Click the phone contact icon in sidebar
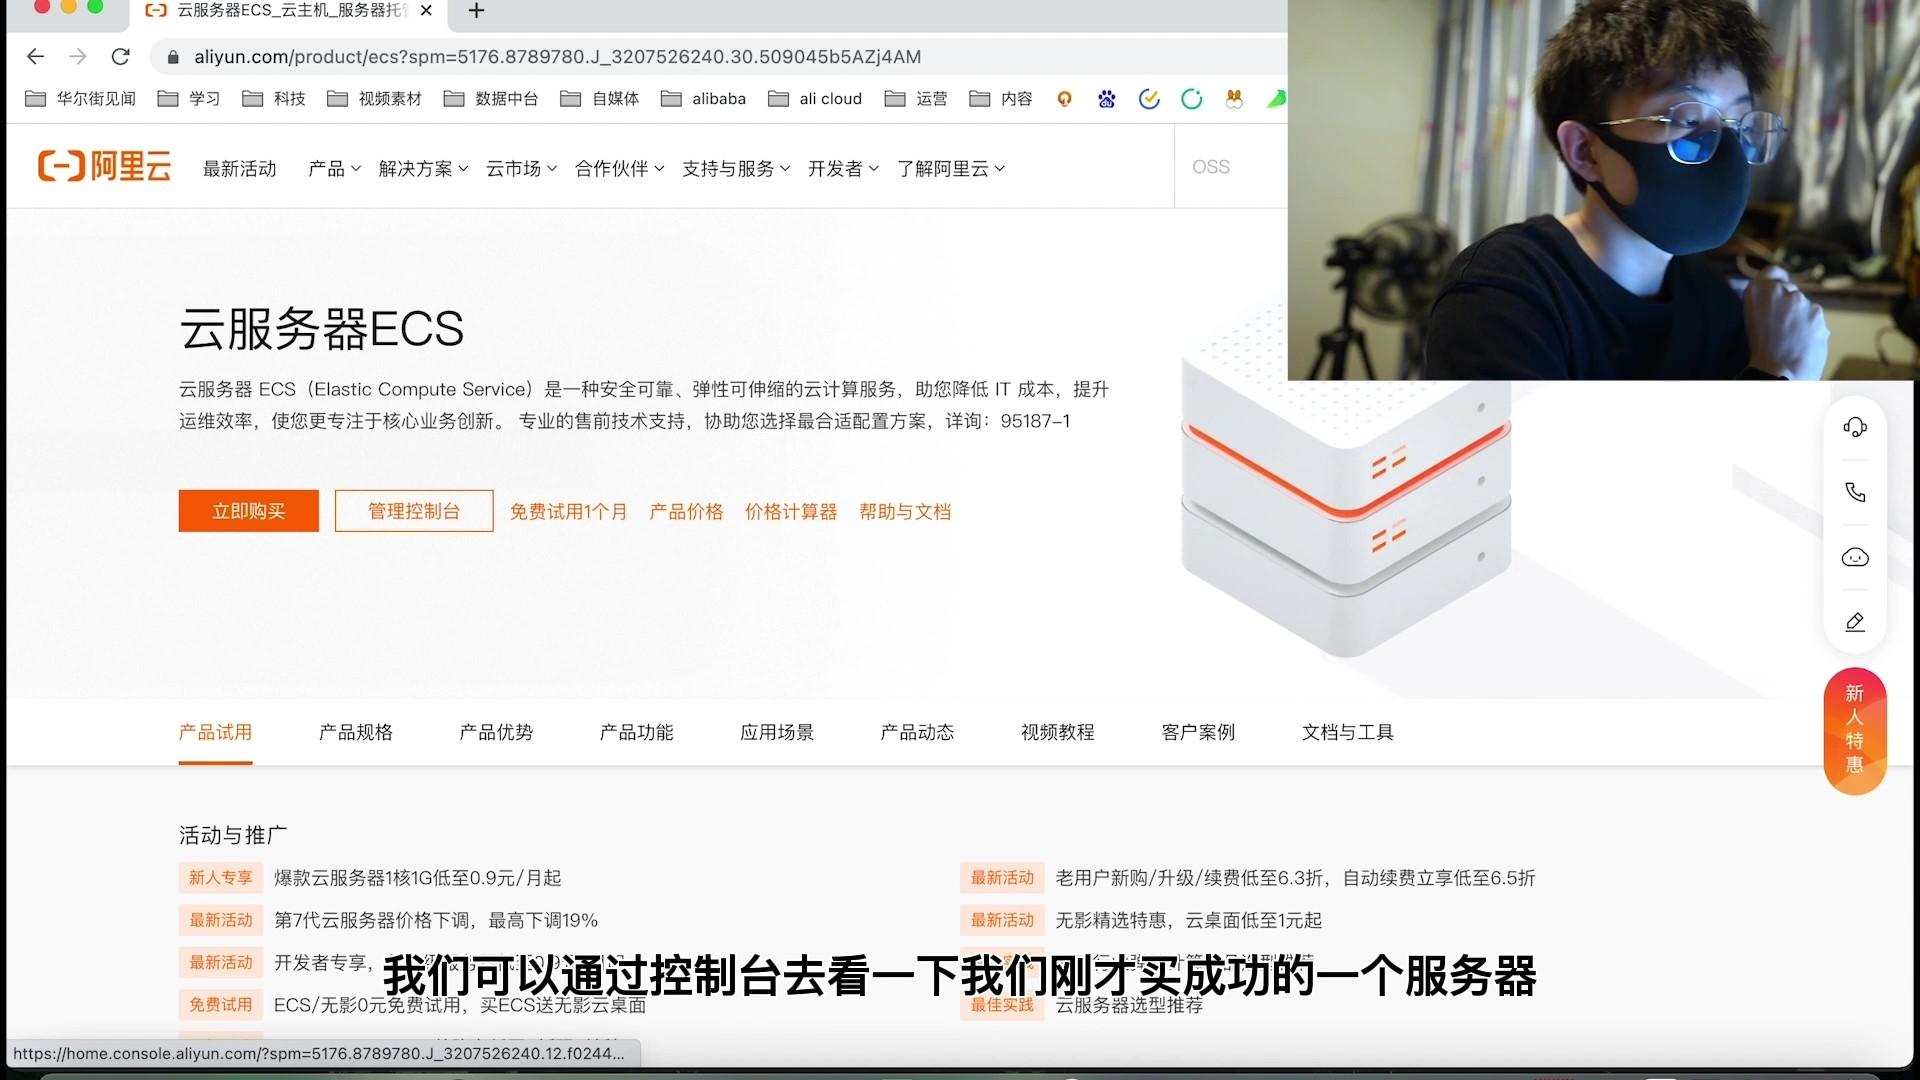1920x1080 pixels. [x=1855, y=492]
